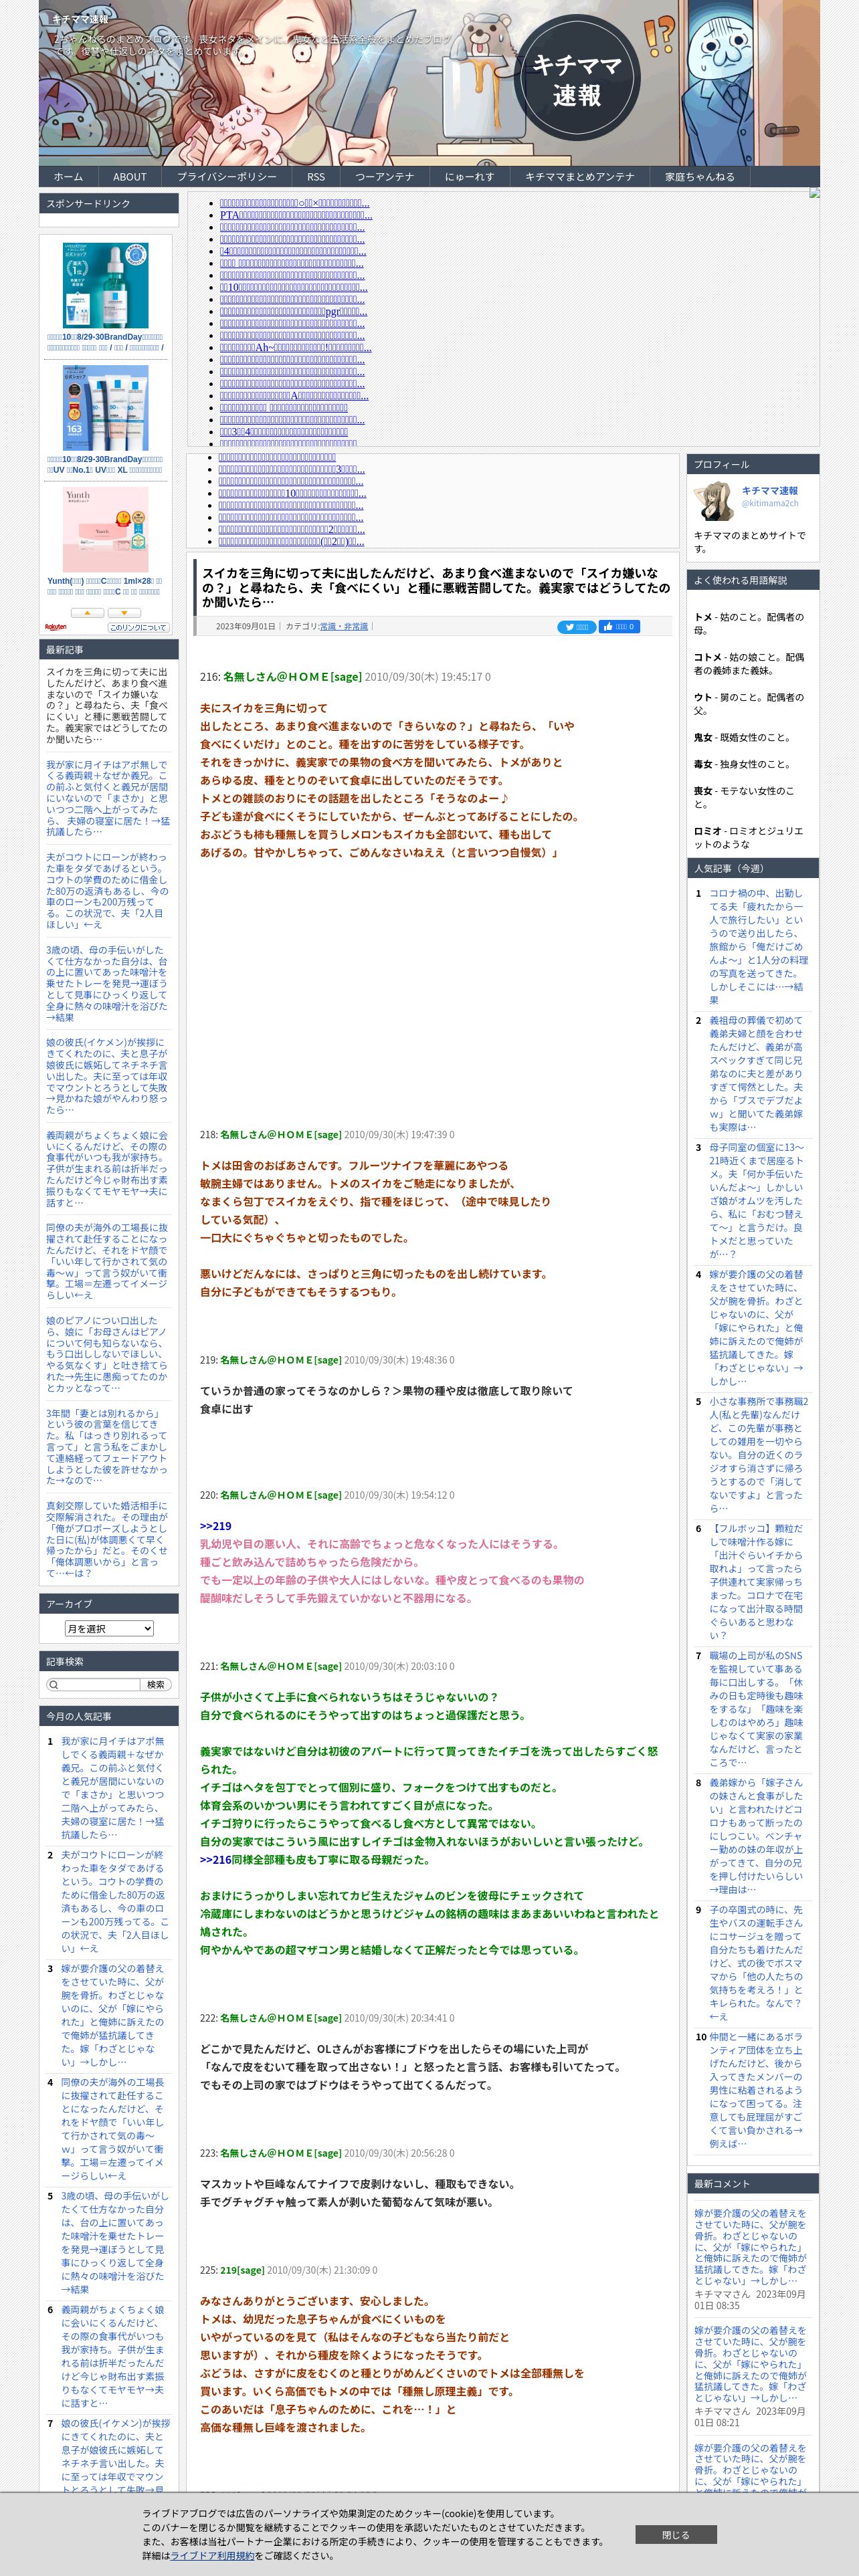
Task: Click the Rakuten logo in ad widget
Action: click(56, 627)
